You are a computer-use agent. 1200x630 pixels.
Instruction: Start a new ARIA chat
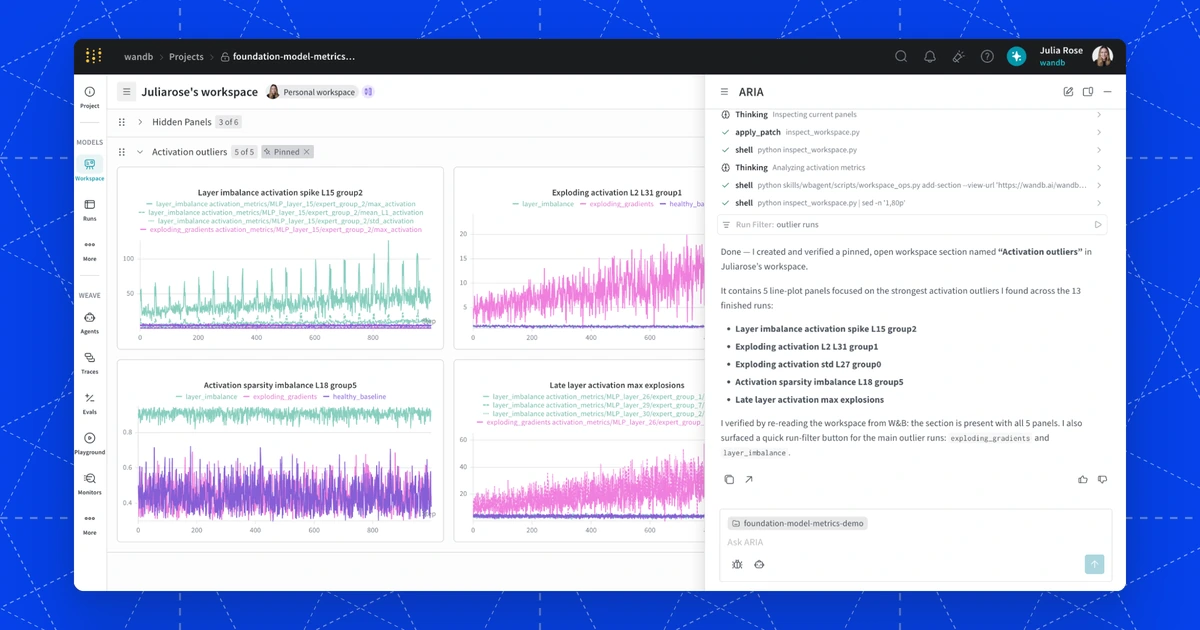pyautogui.click(x=1068, y=92)
